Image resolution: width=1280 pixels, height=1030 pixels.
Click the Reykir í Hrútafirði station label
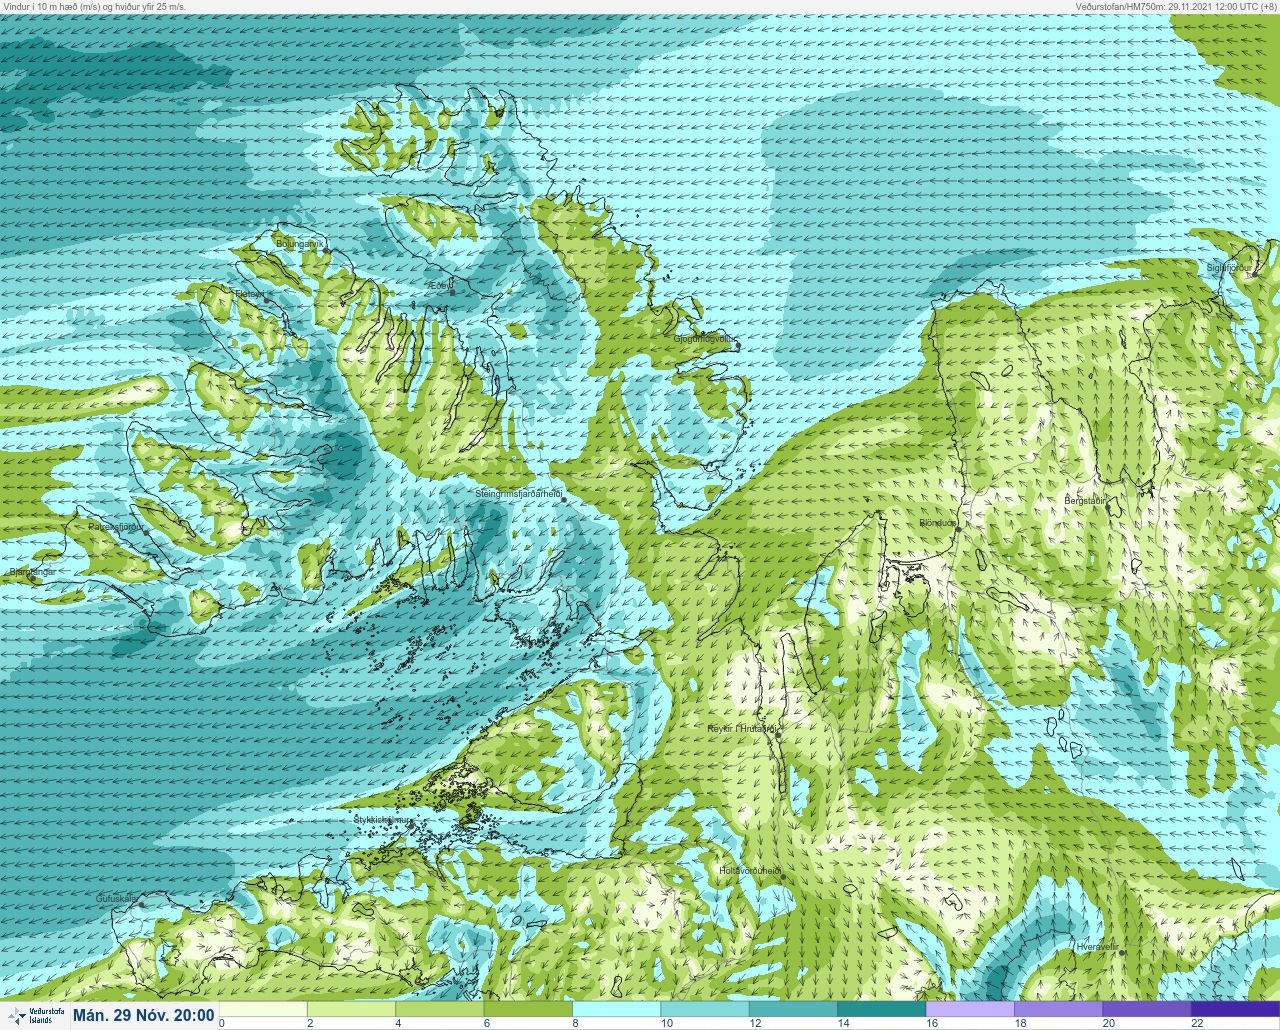click(x=742, y=729)
